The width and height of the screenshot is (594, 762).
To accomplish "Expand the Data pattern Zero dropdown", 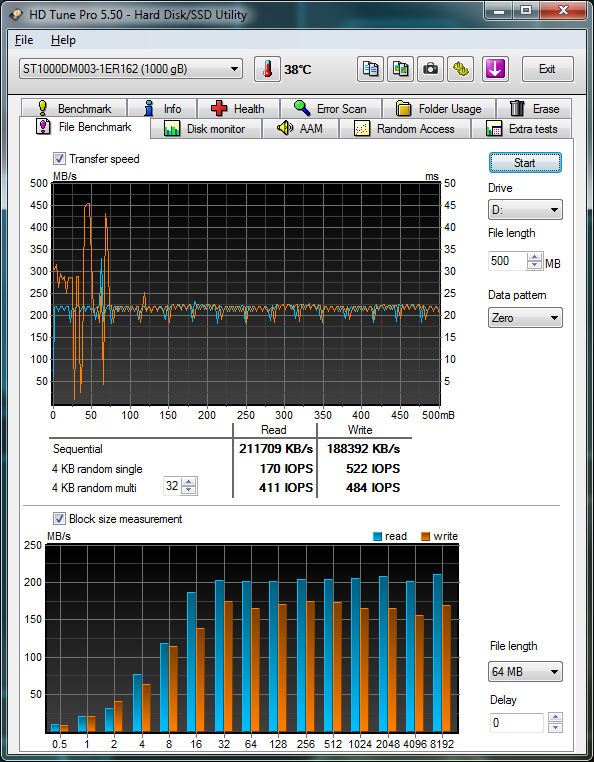I will coord(525,318).
